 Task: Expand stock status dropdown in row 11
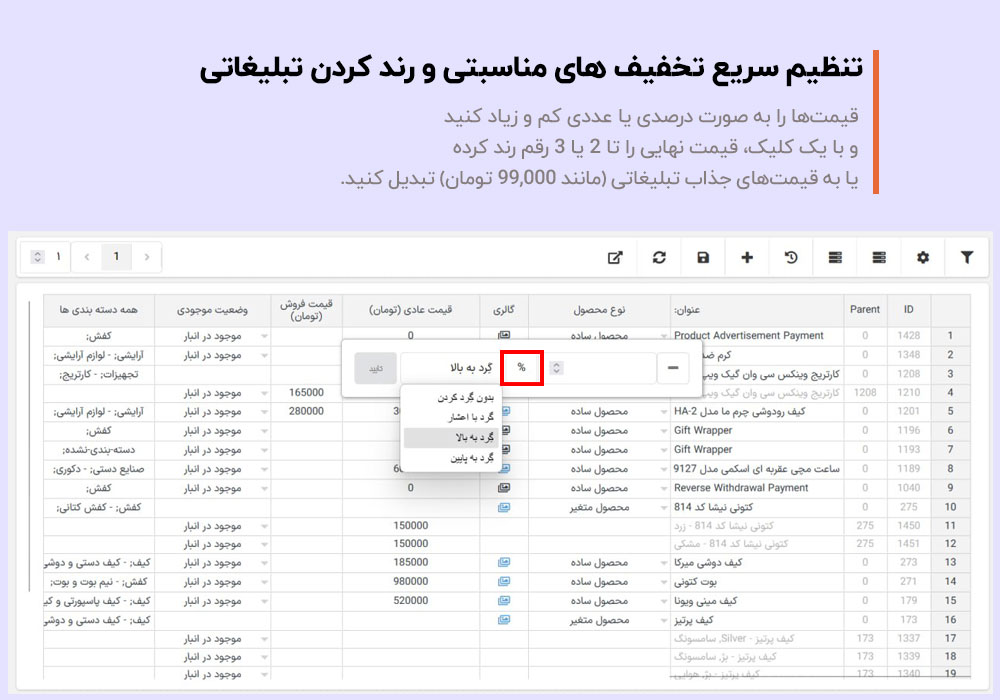click(x=264, y=527)
